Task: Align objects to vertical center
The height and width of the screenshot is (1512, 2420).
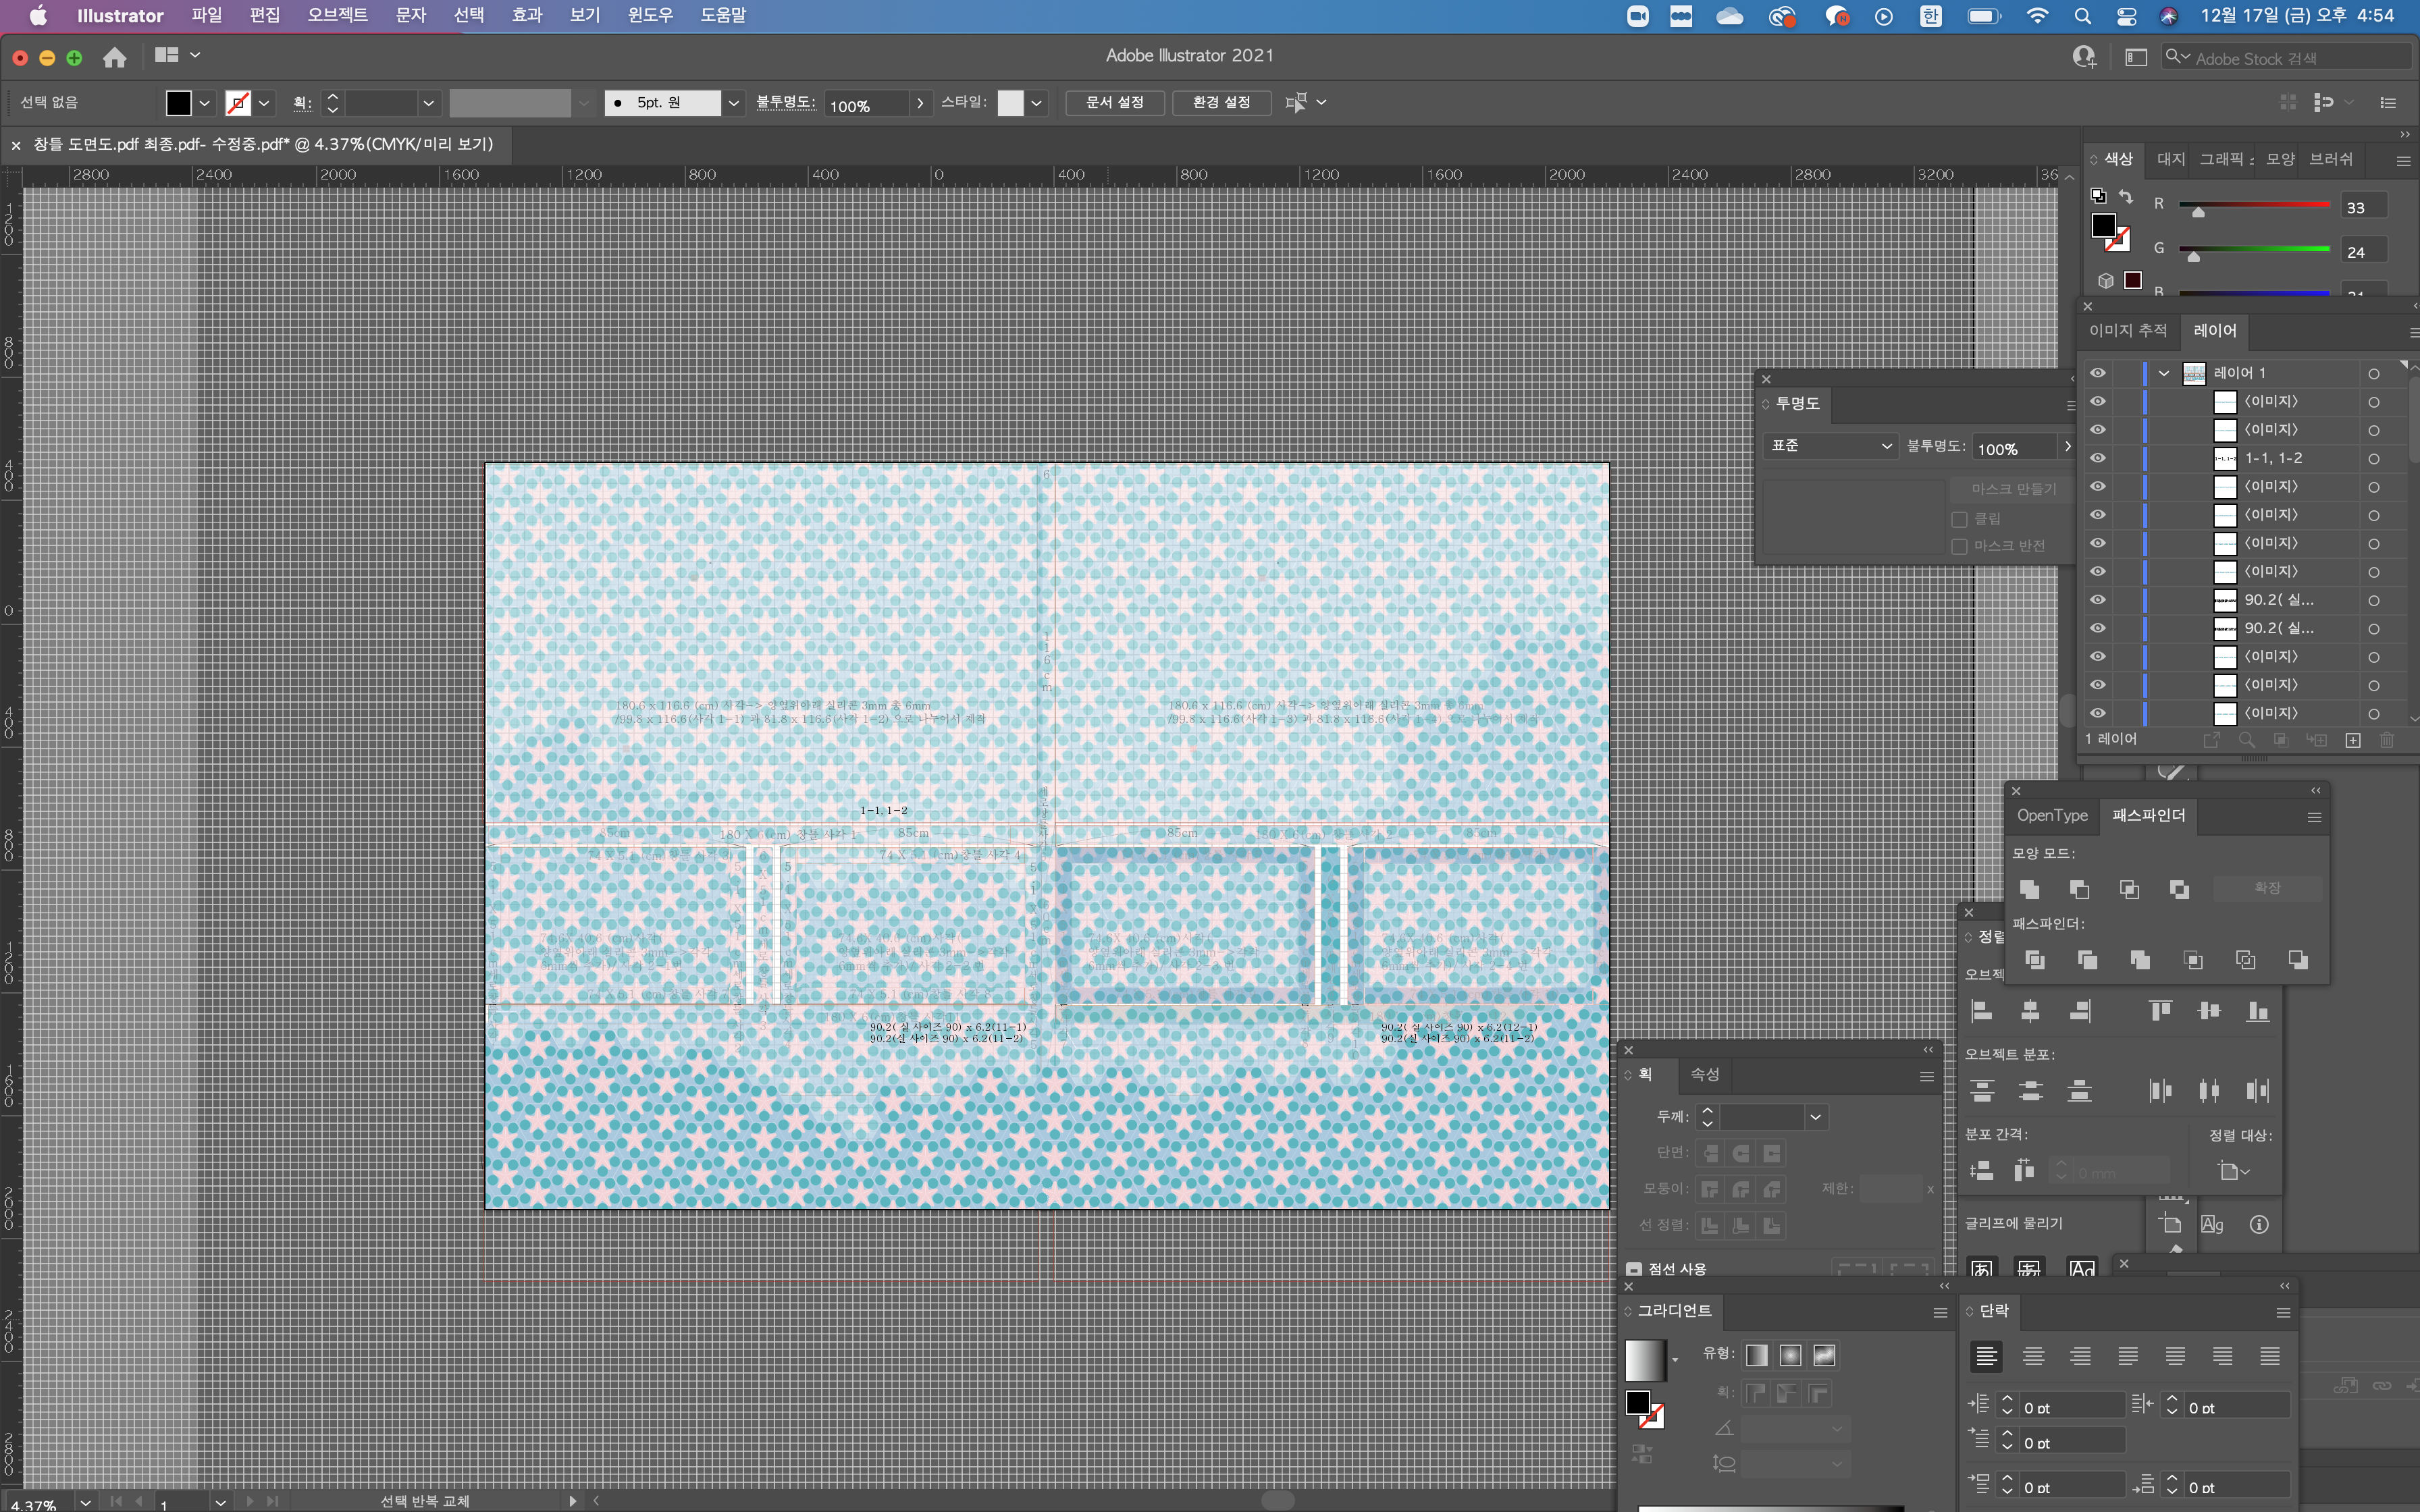Action: pos(2209,1011)
